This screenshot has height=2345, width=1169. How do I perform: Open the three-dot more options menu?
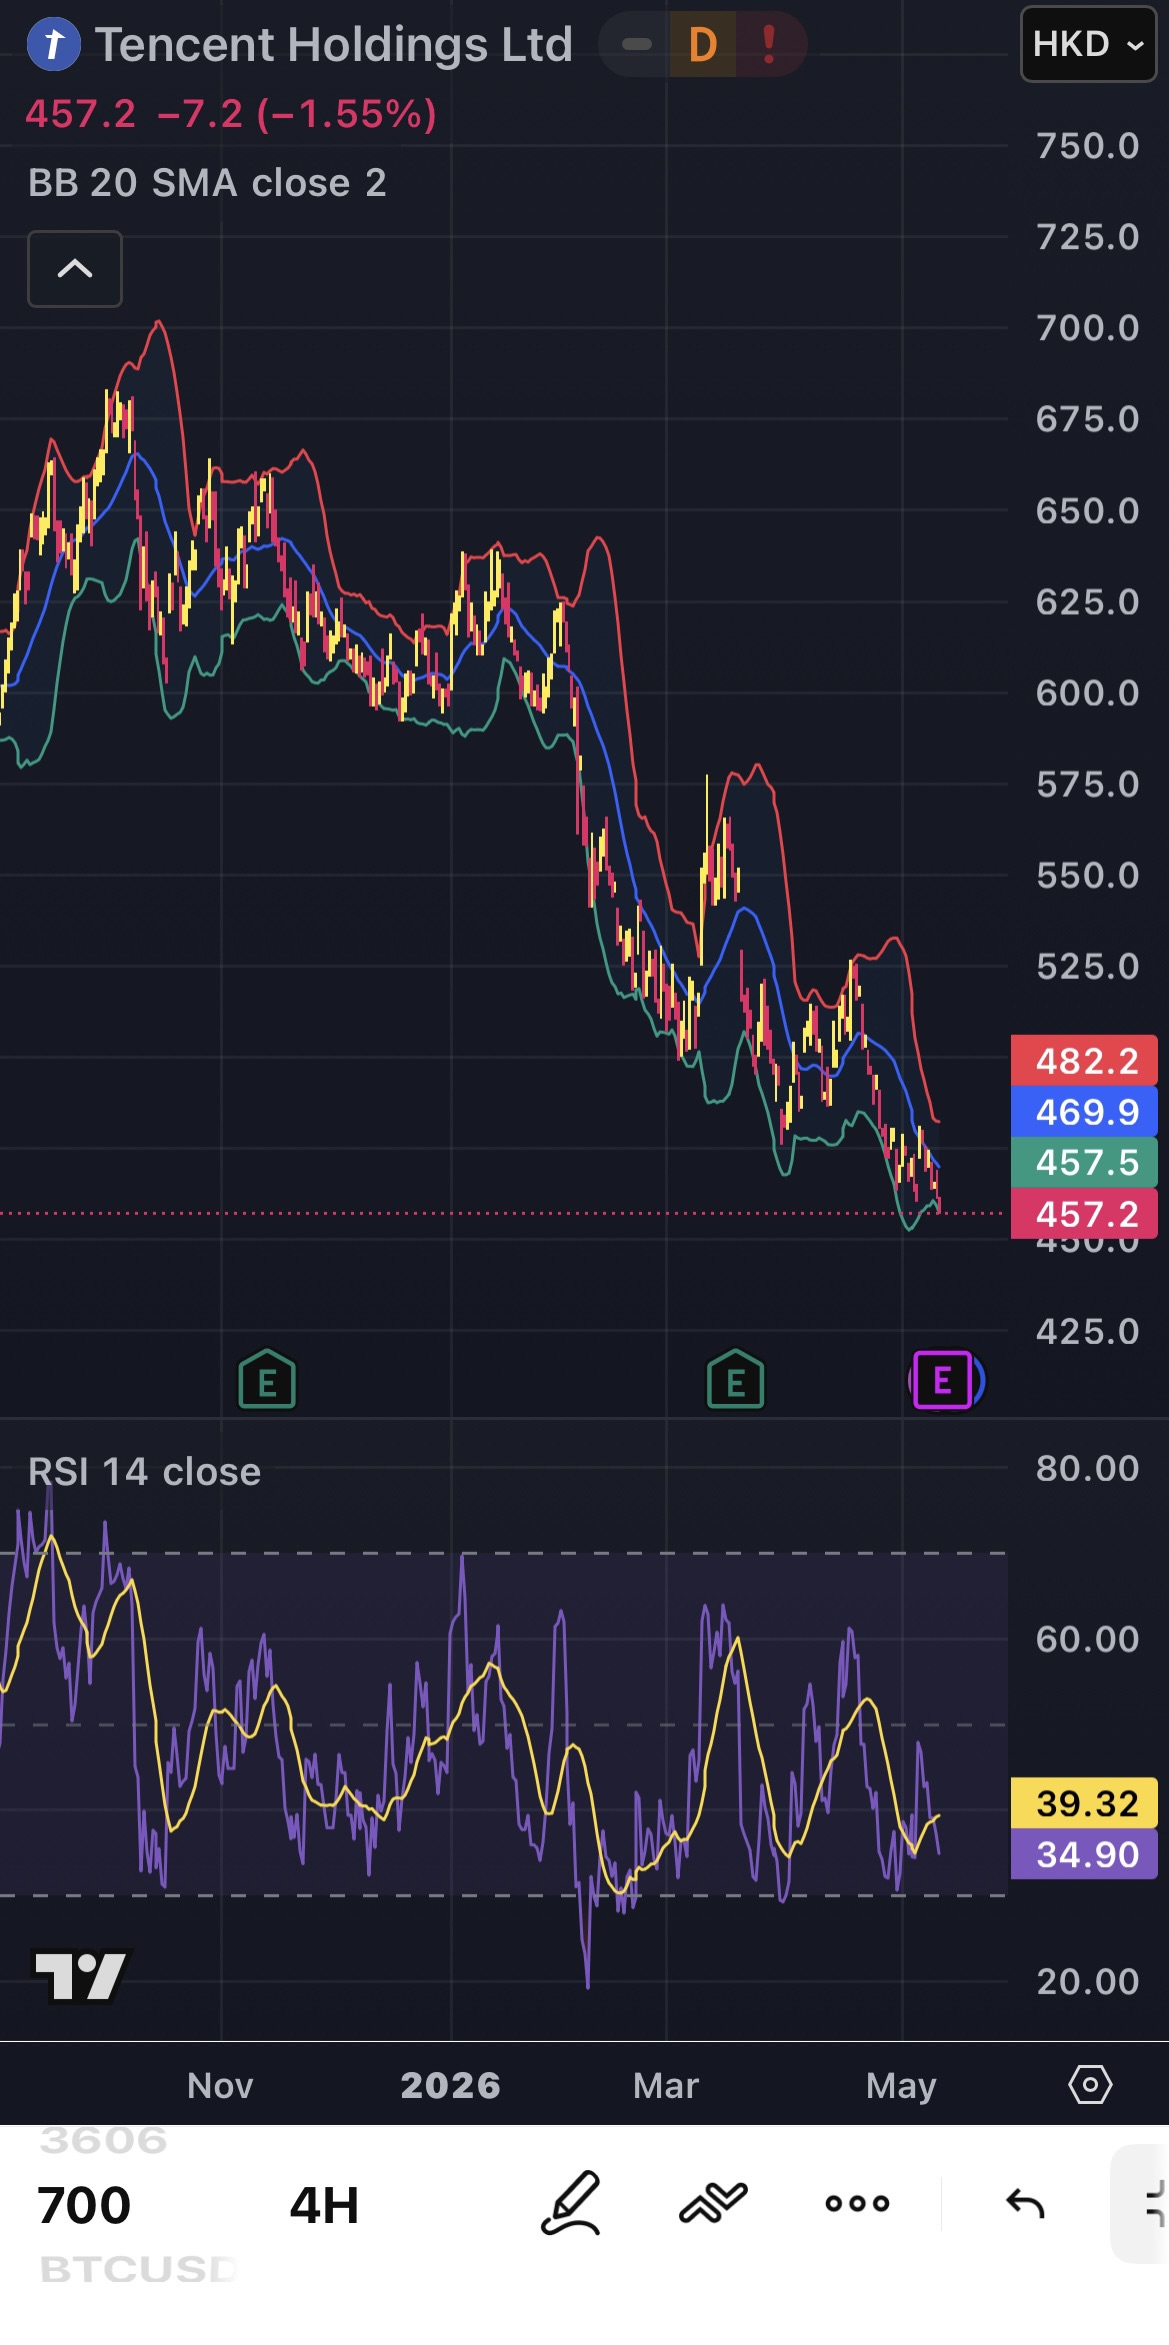857,2203
